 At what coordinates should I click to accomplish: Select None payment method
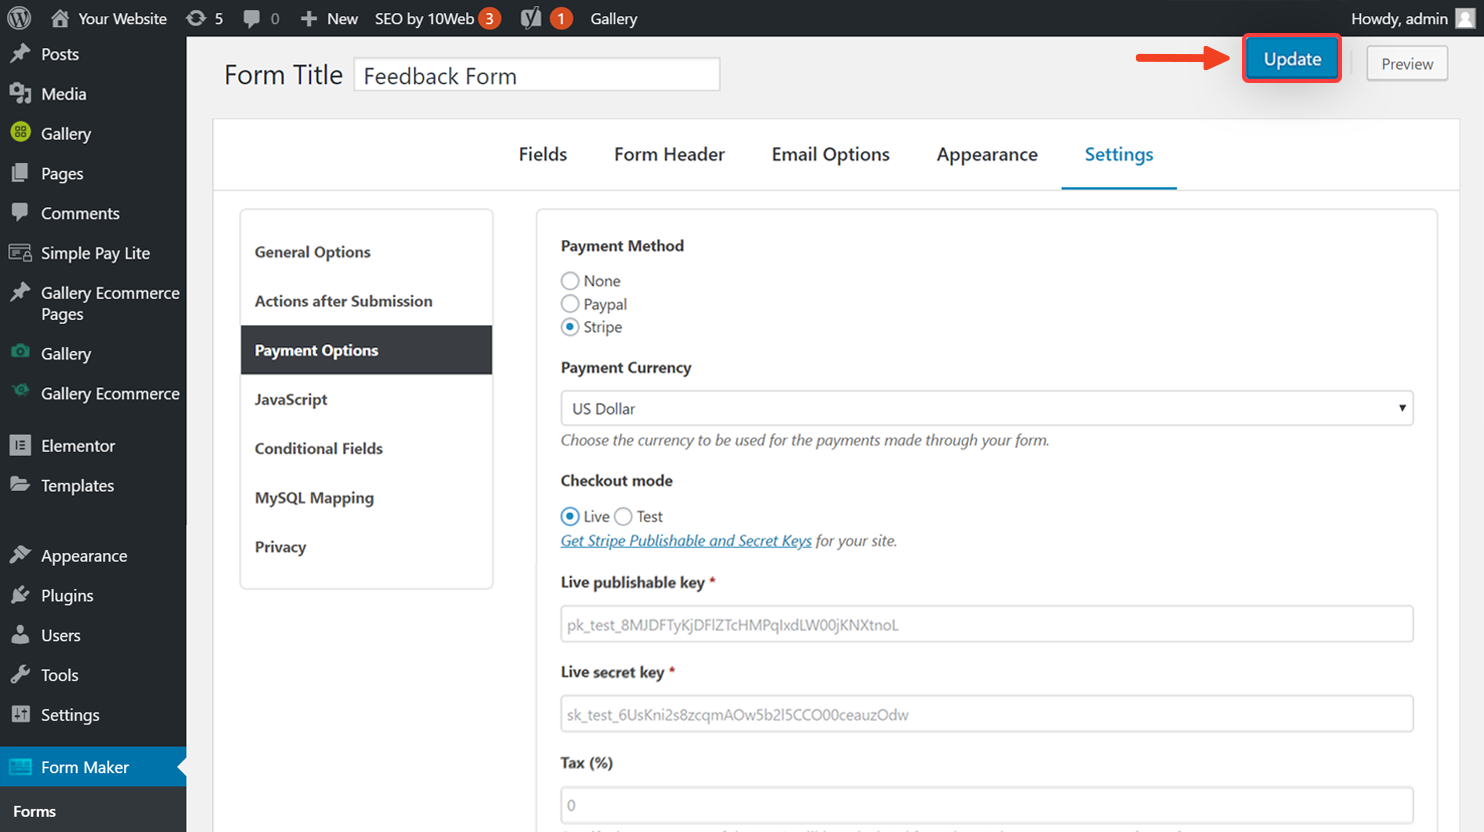coord(570,281)
